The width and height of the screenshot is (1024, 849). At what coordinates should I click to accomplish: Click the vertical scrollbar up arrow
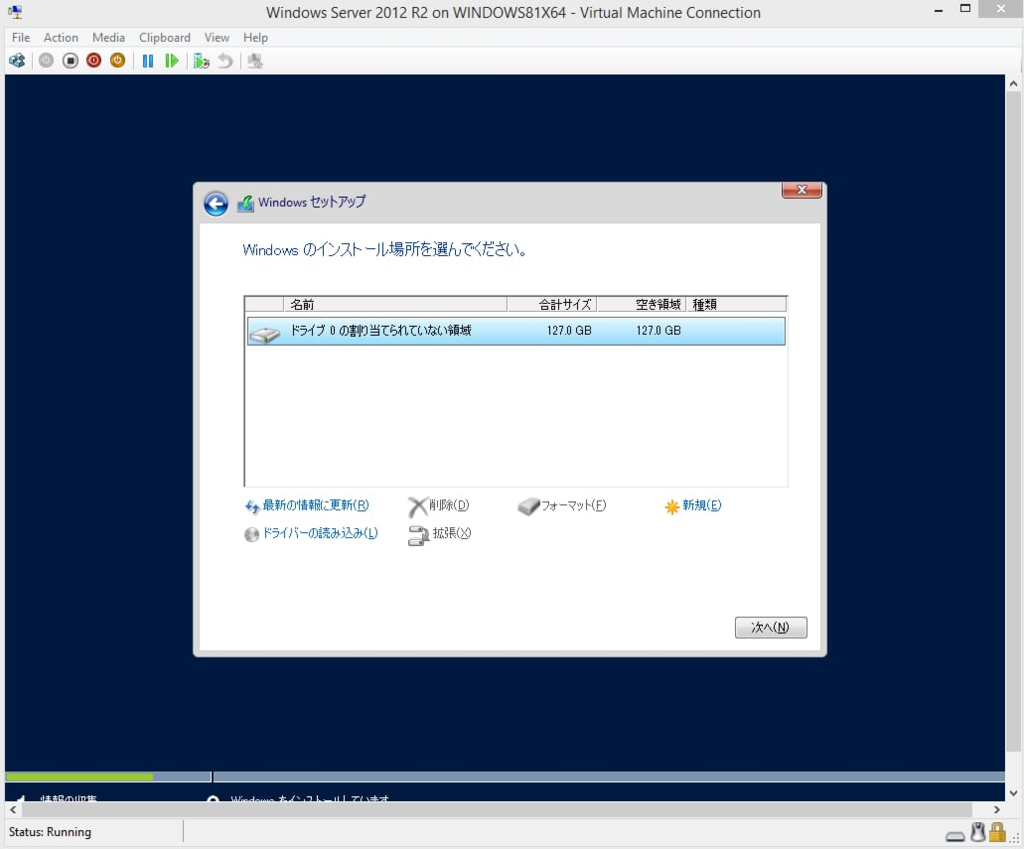pos(1013,84)
